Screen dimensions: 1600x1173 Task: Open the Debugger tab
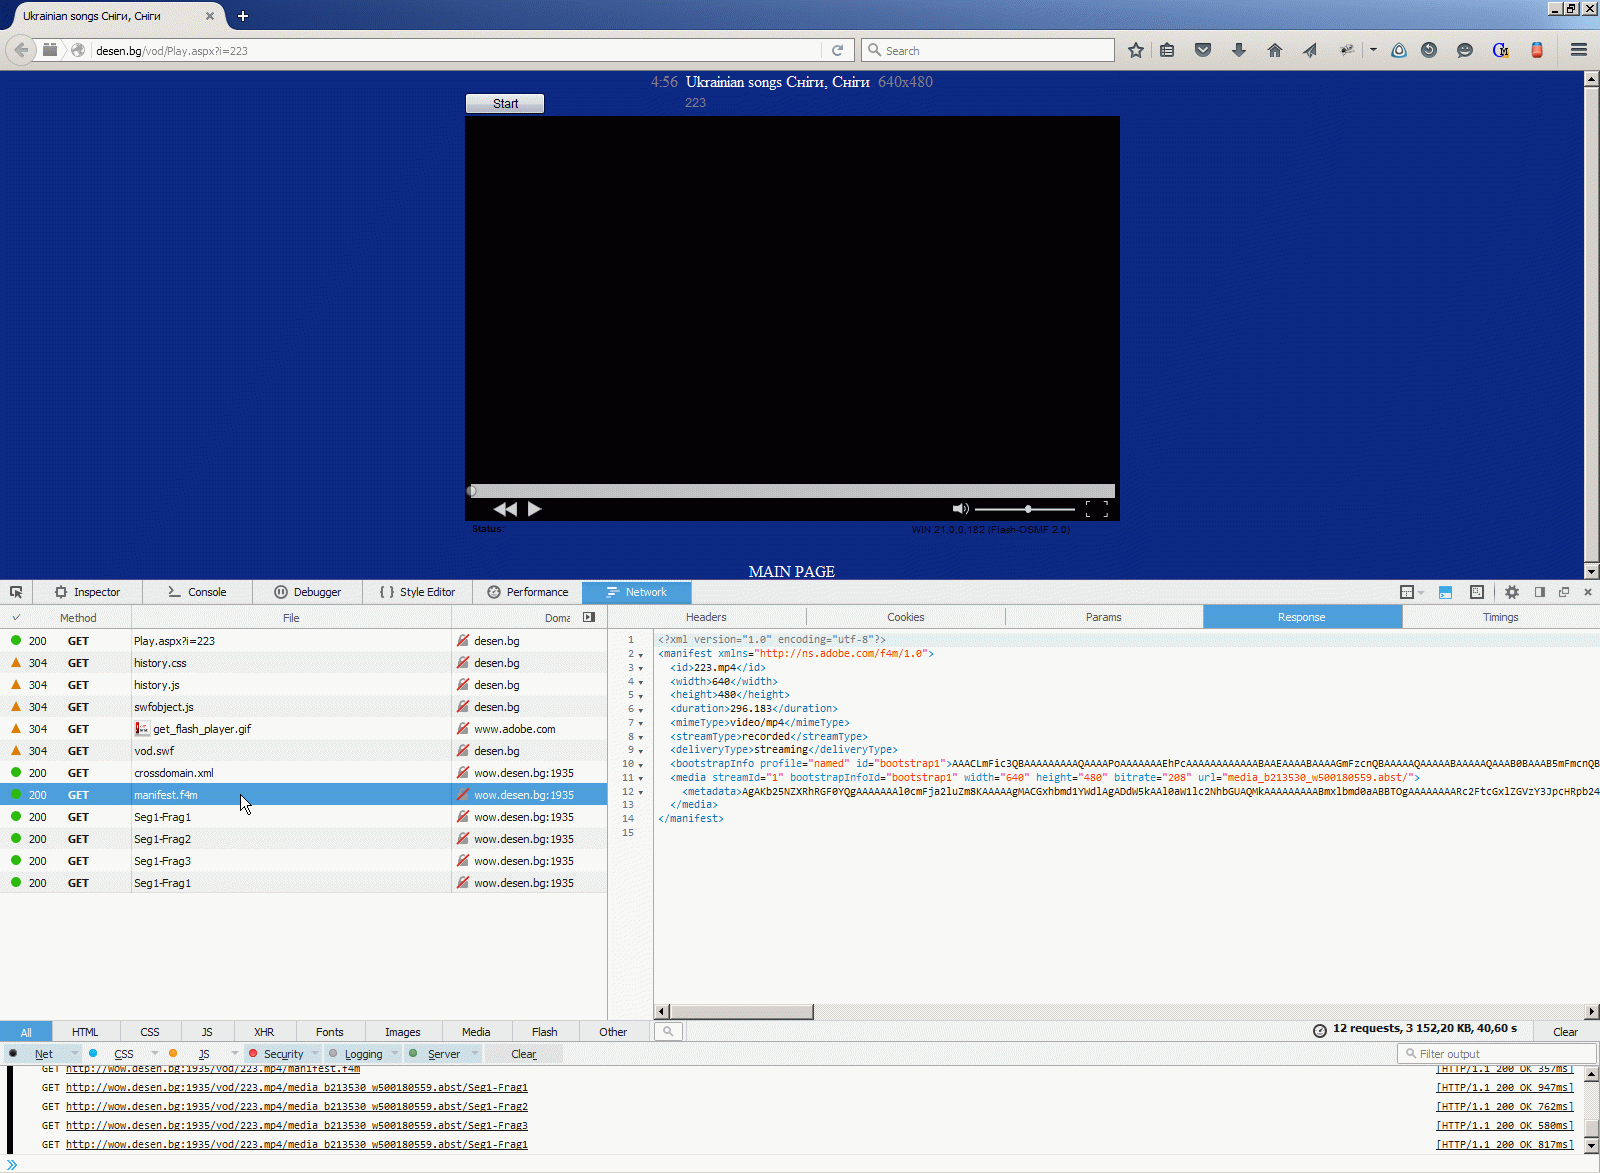308,592
